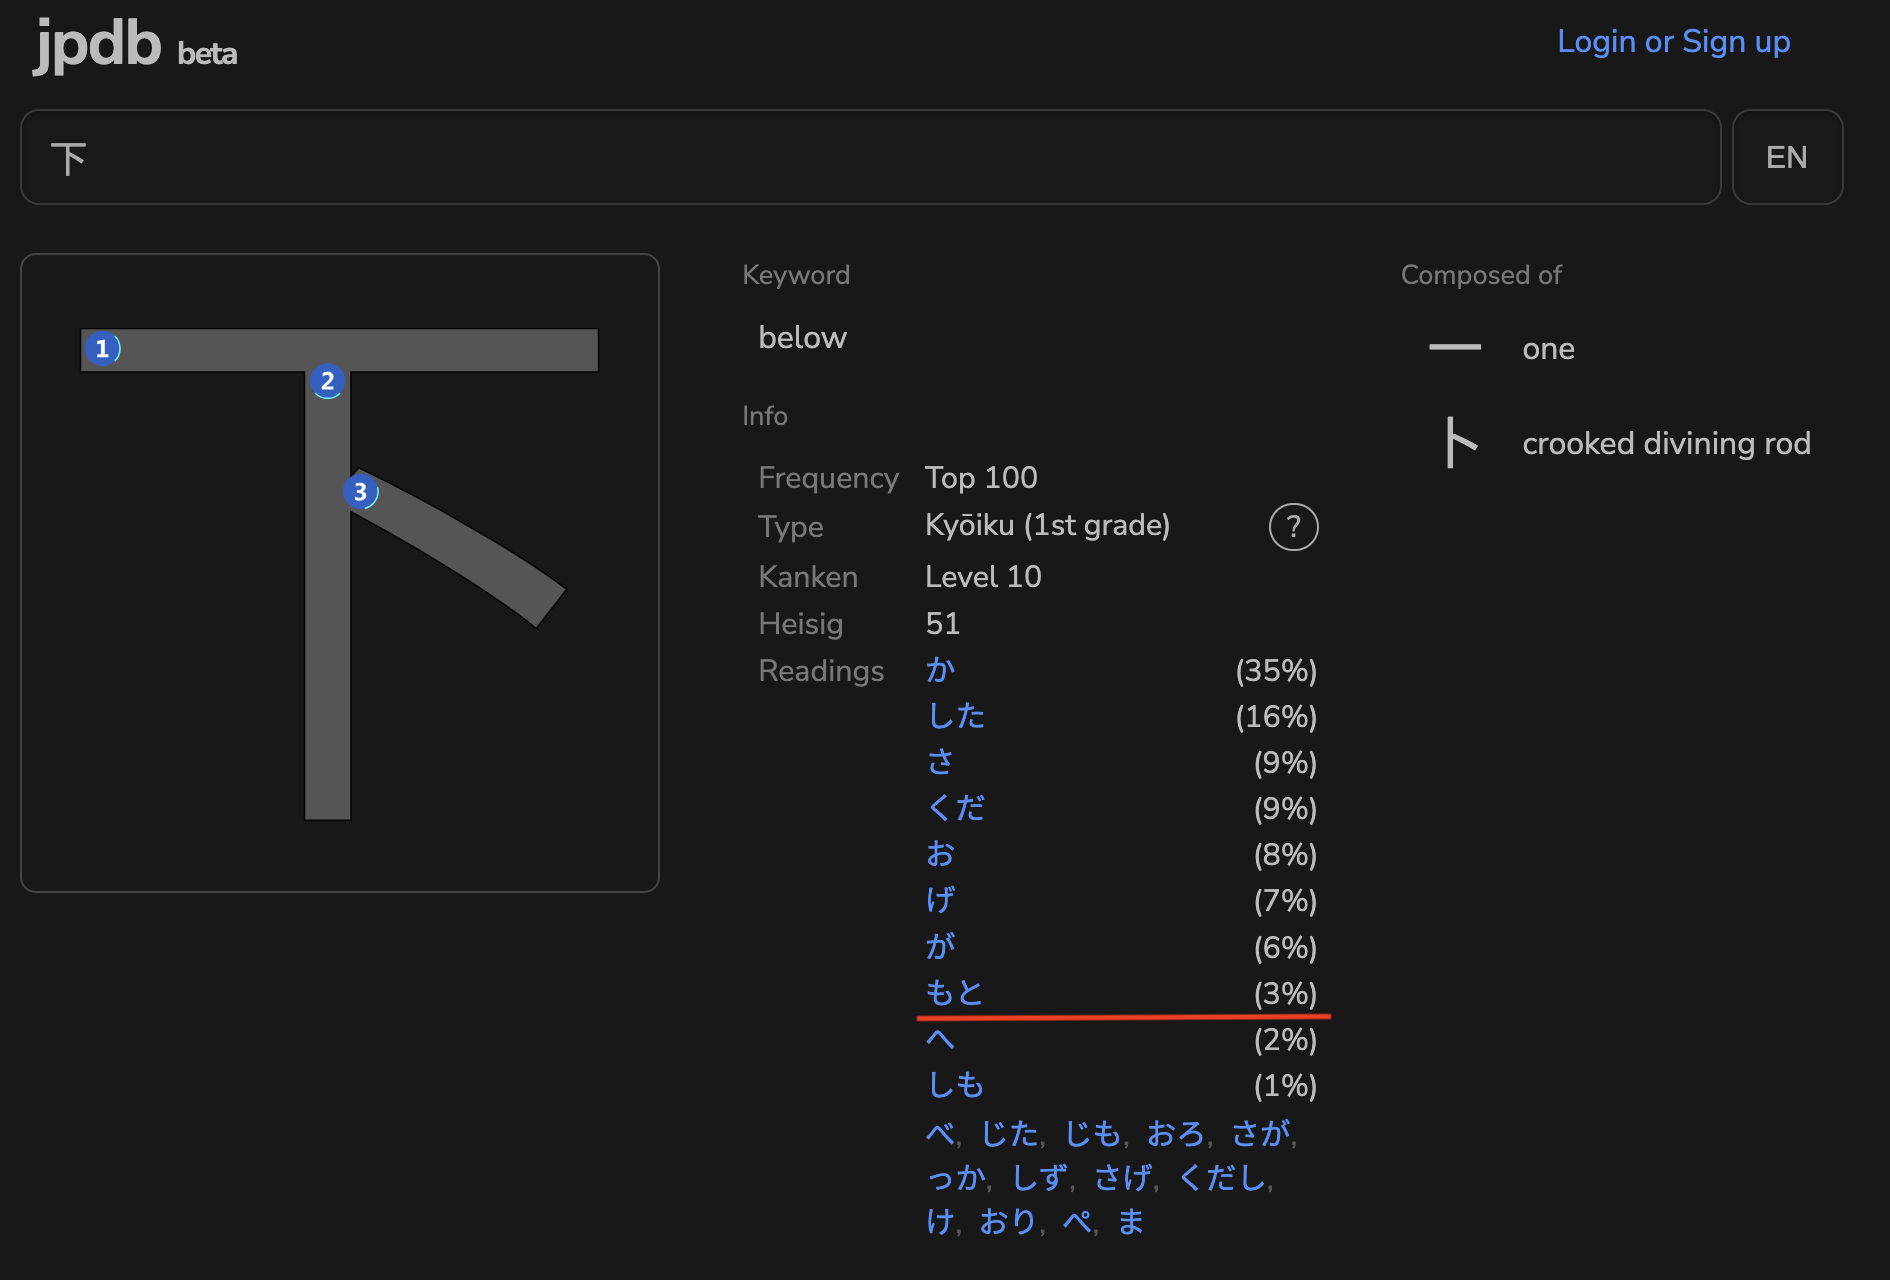Open the kanji type help question mark
Screen dimensions: 1890x1280
point(1293,527)
